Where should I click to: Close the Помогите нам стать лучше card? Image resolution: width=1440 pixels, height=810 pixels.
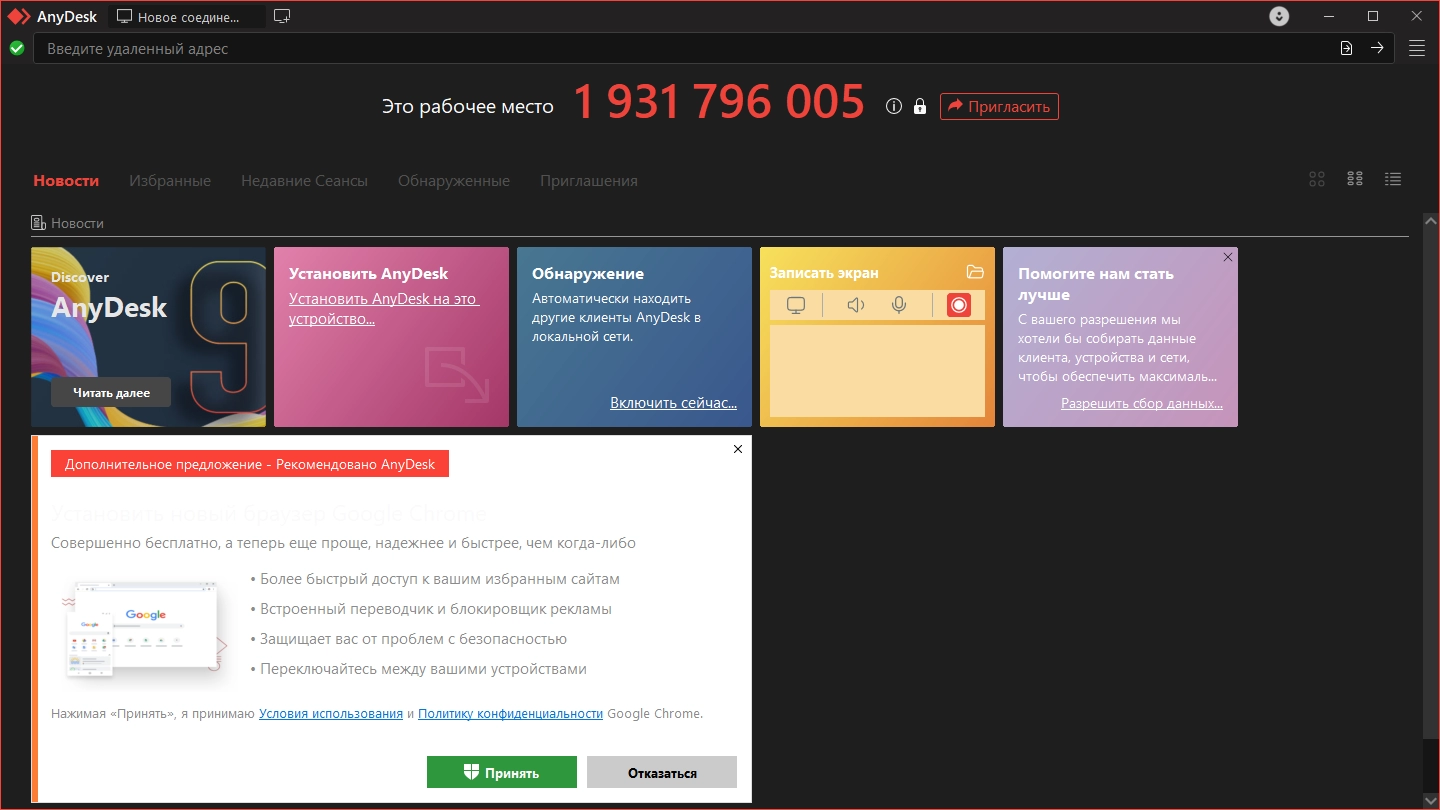click(x=1228, y=257)
